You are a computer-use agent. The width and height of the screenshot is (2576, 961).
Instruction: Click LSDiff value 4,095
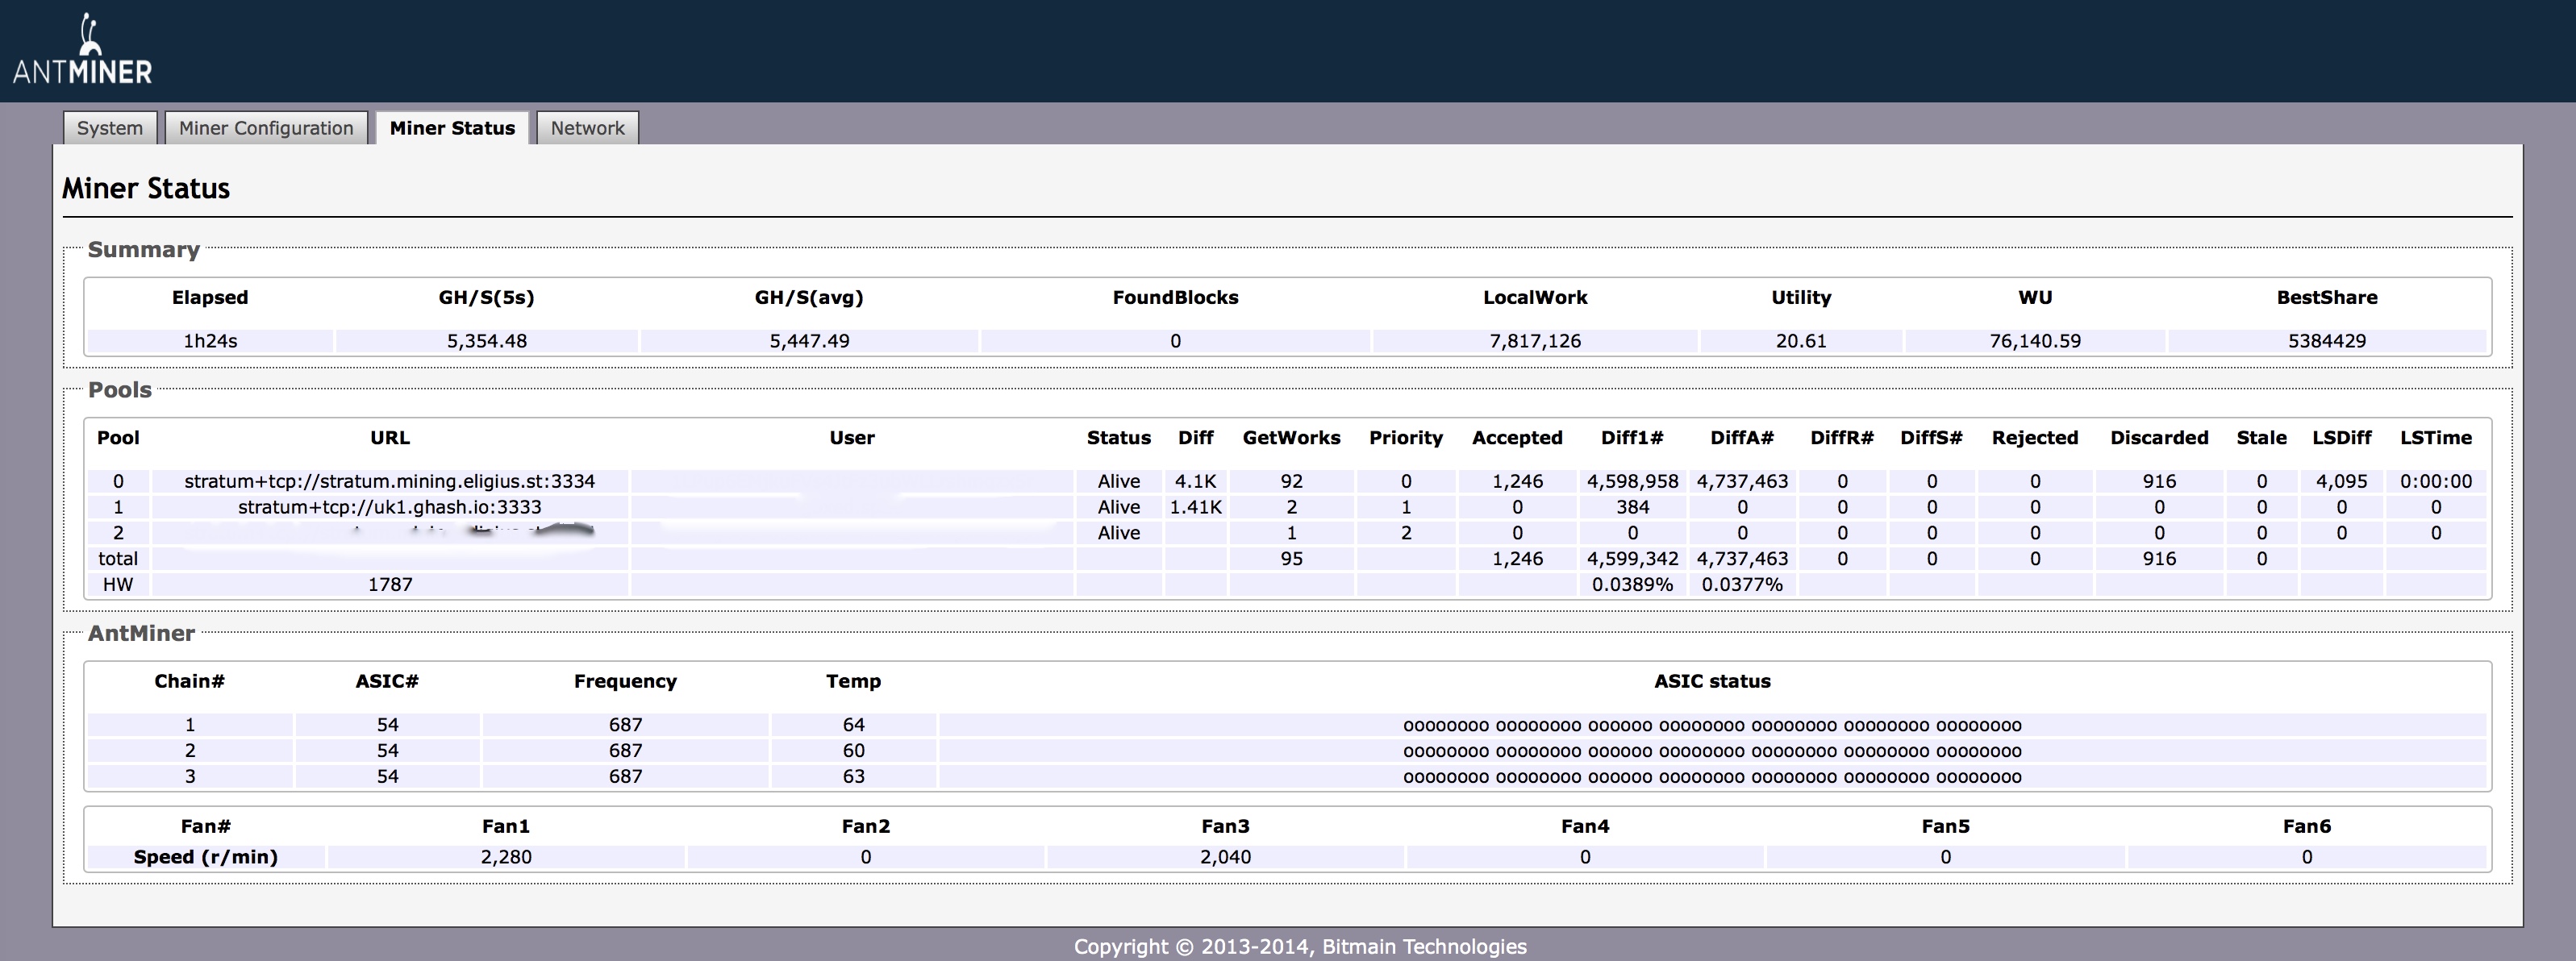pos(2341,481)
